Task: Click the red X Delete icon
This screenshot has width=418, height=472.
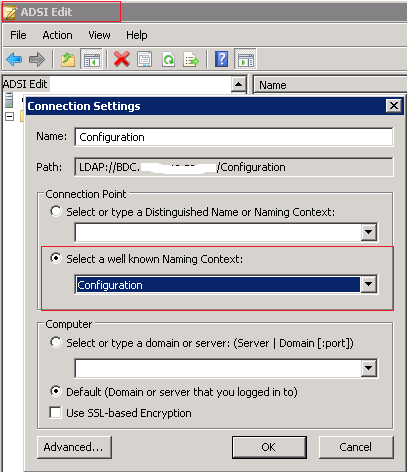Action: point(122,59)
